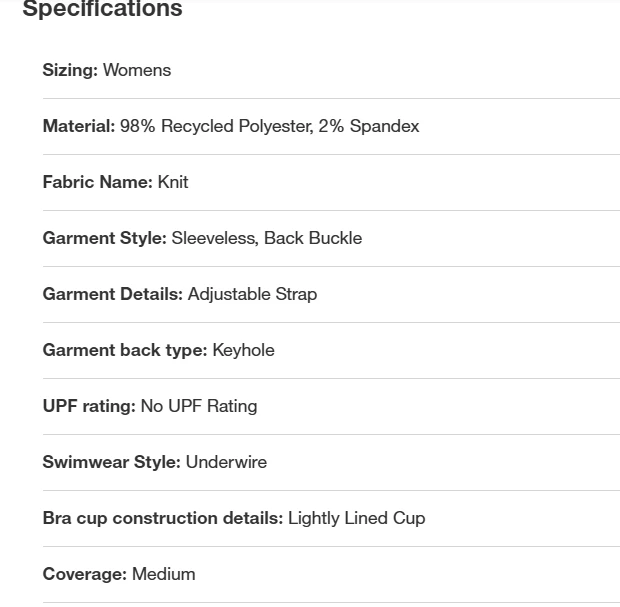Click the Material label
This screenshot has width=620, height=607.
[78, 126]
